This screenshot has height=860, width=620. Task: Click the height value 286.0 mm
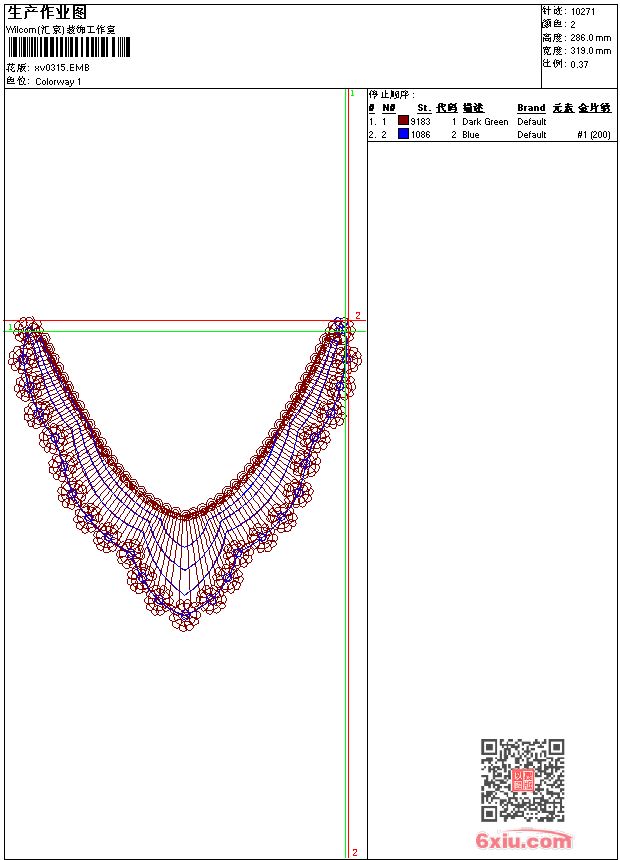point(590,37)
